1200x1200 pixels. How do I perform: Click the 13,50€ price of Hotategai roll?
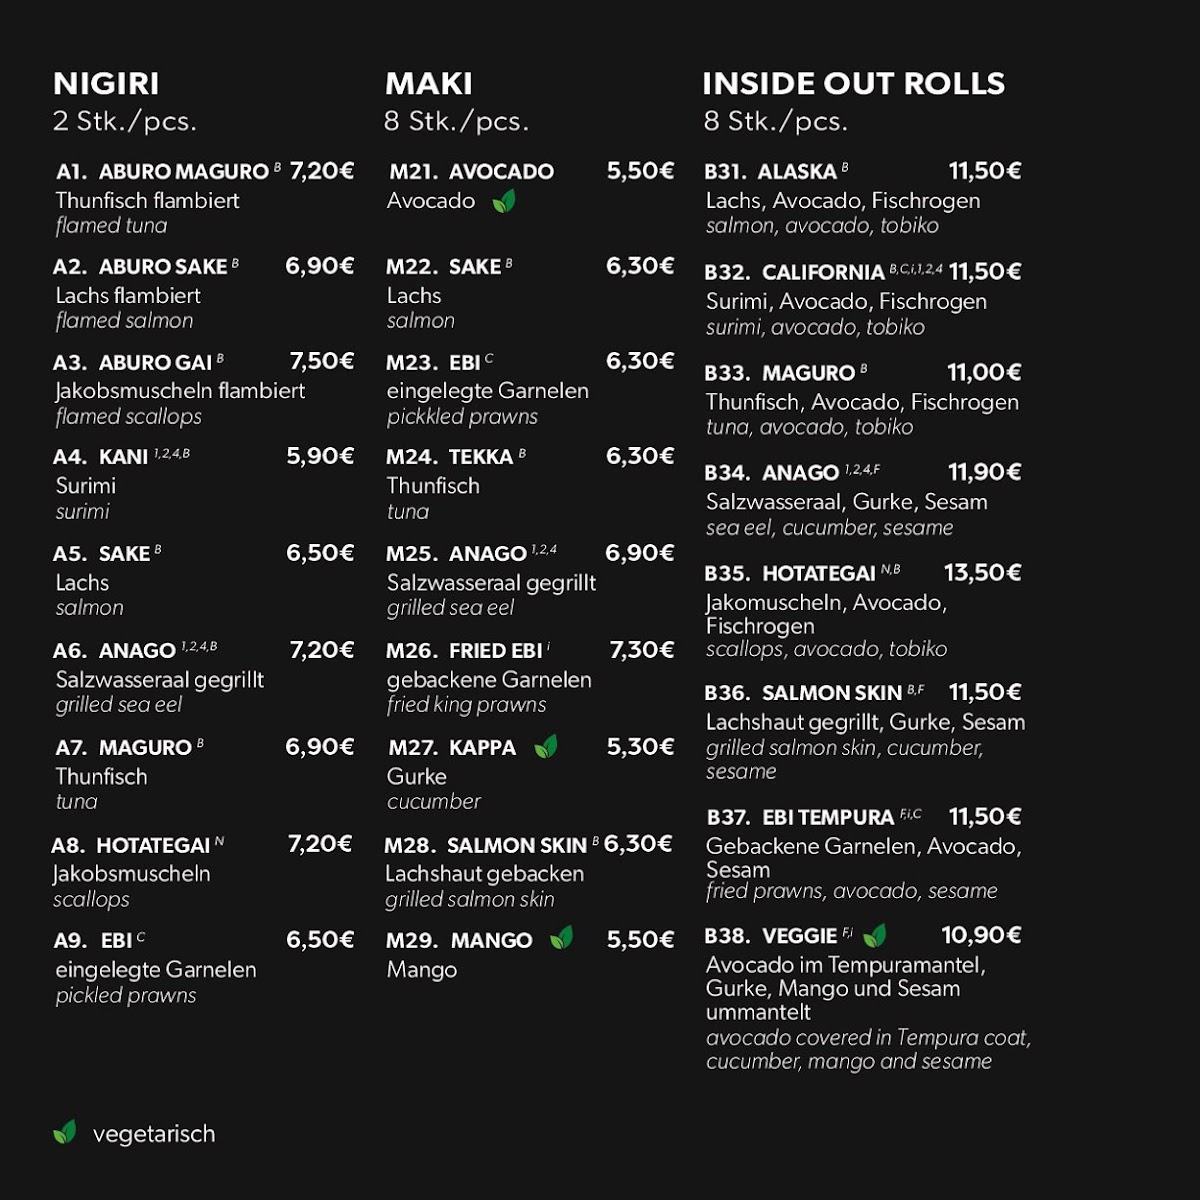click(982, 573)
